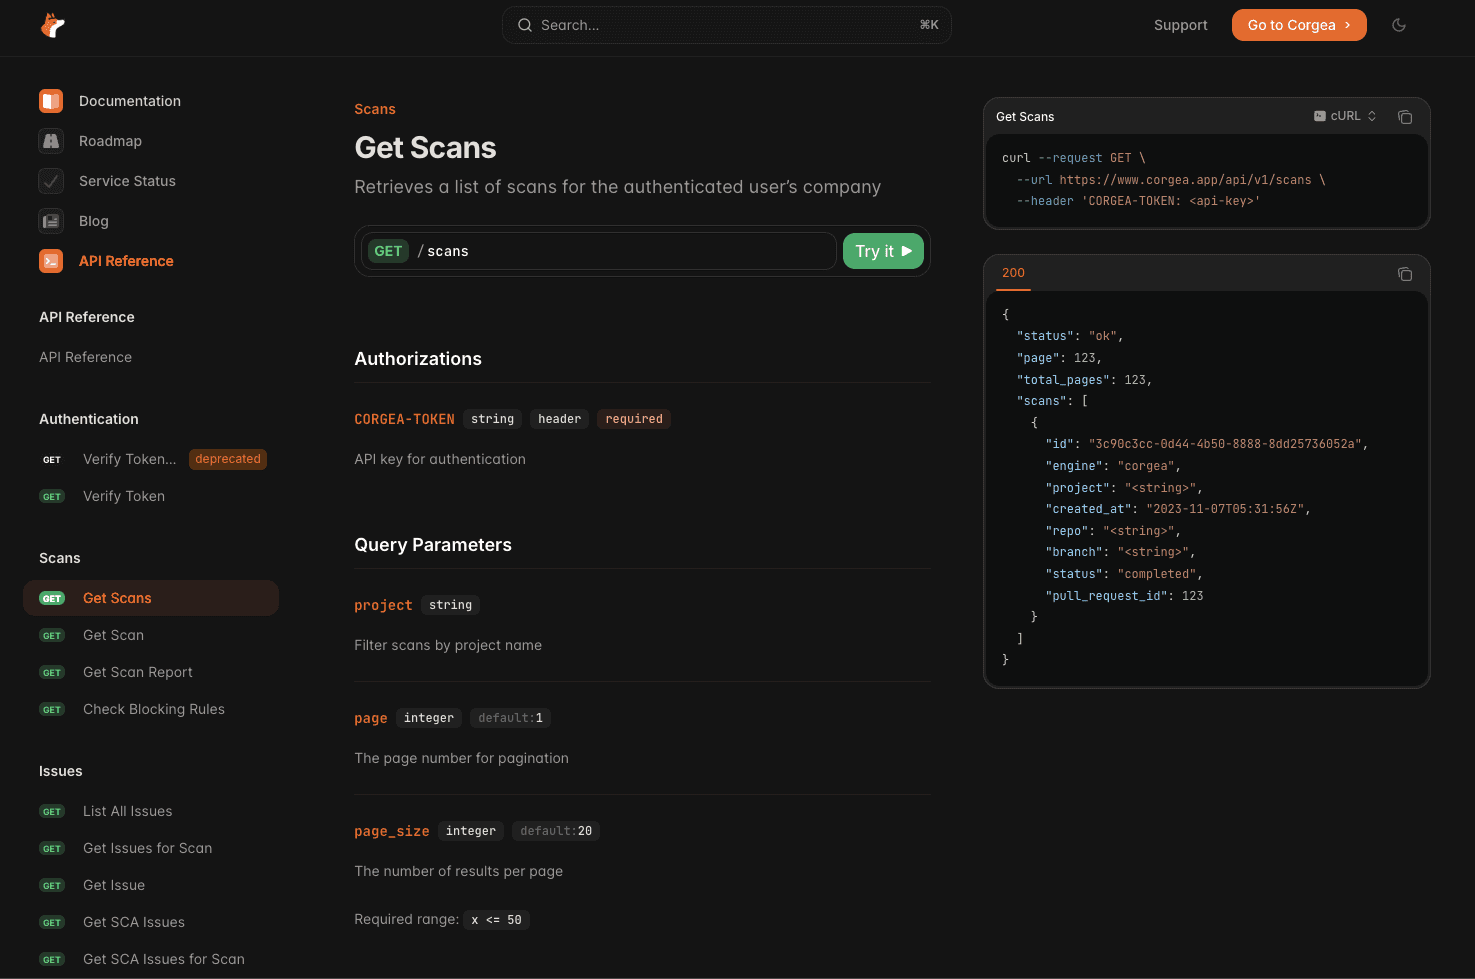Open the Blog newspaper icon
Screen dimensions: 1475x979
51,221
